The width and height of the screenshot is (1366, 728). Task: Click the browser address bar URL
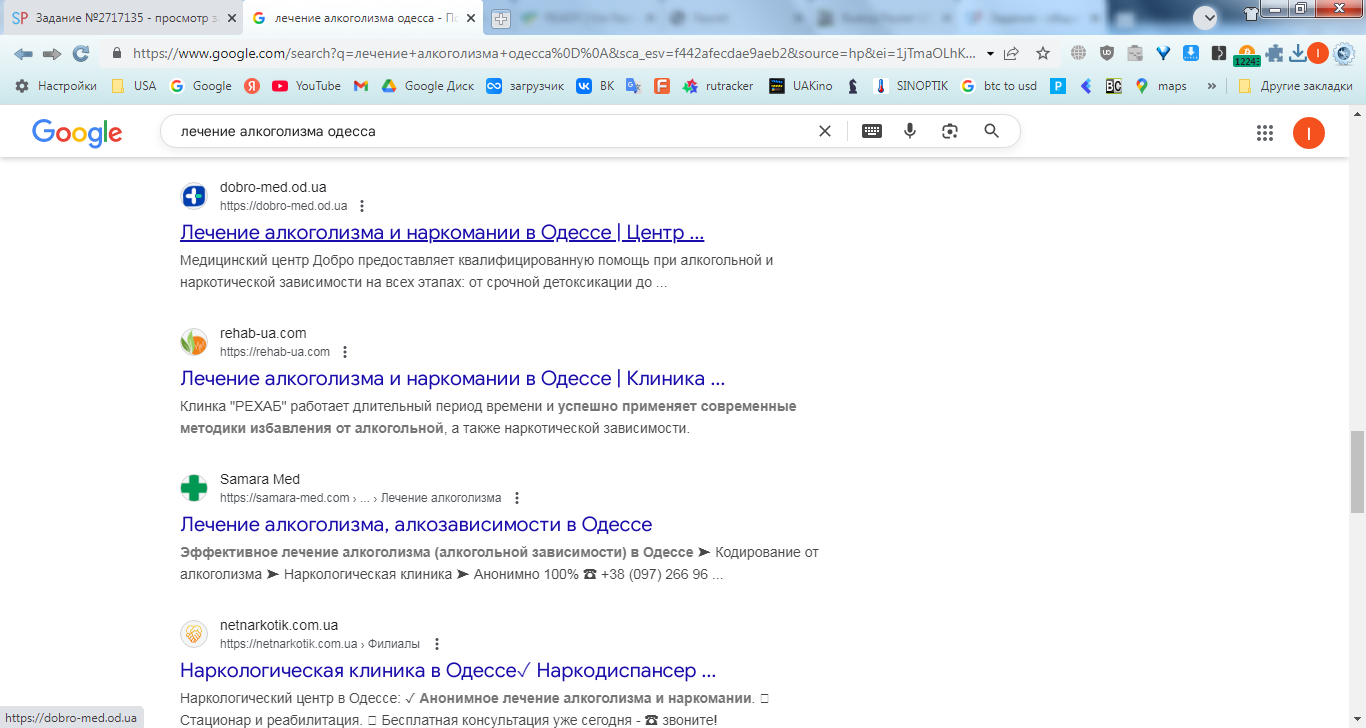(554, 54)
